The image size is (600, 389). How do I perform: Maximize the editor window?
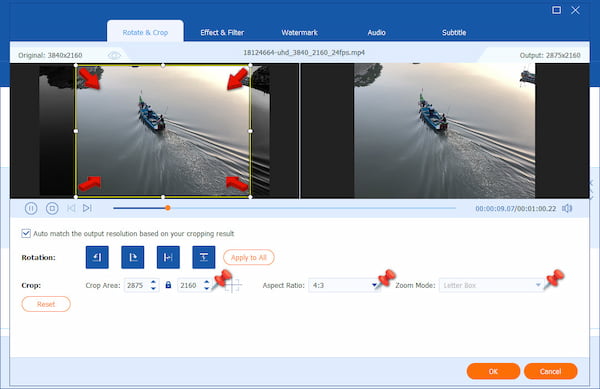coord(556,10)
